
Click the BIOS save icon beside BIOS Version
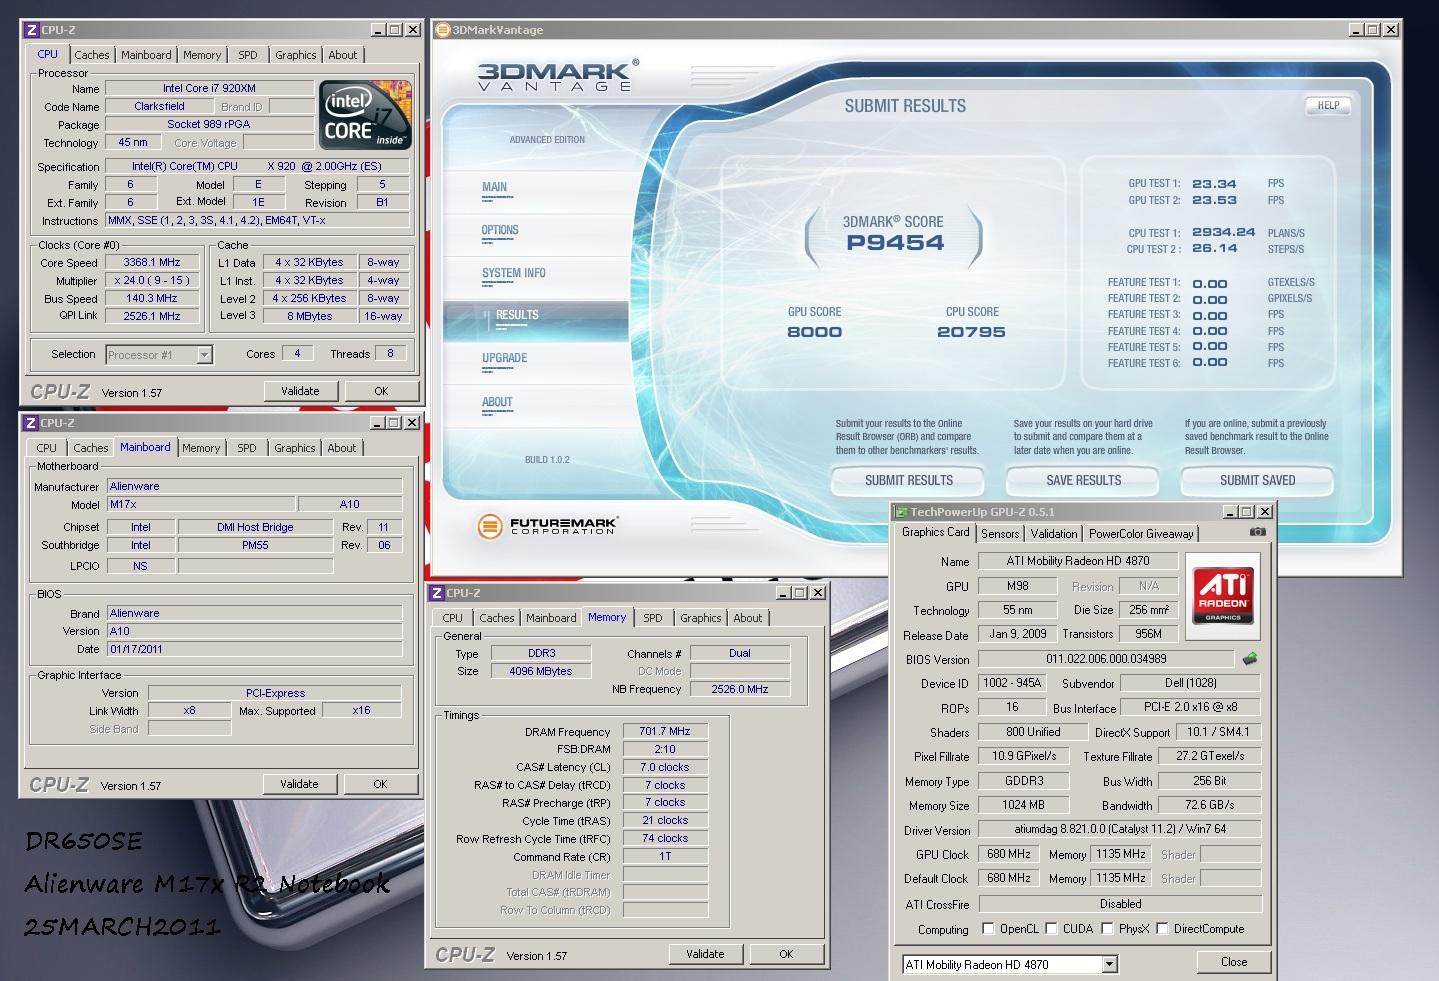tap(1250, 659)
